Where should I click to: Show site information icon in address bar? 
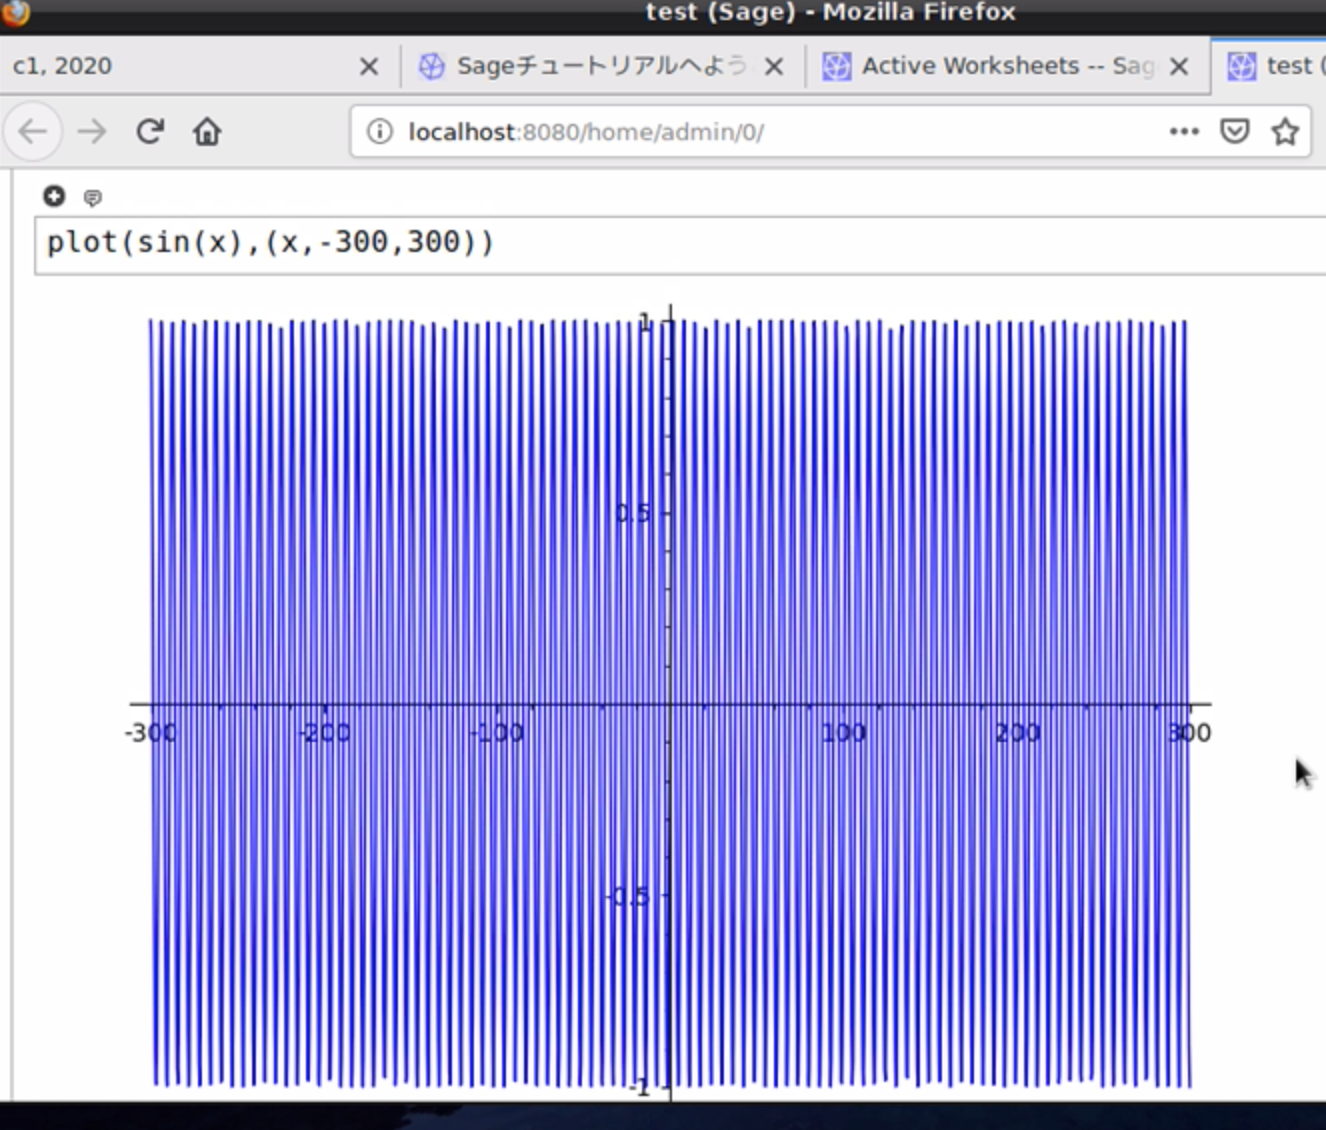point(380,131)
